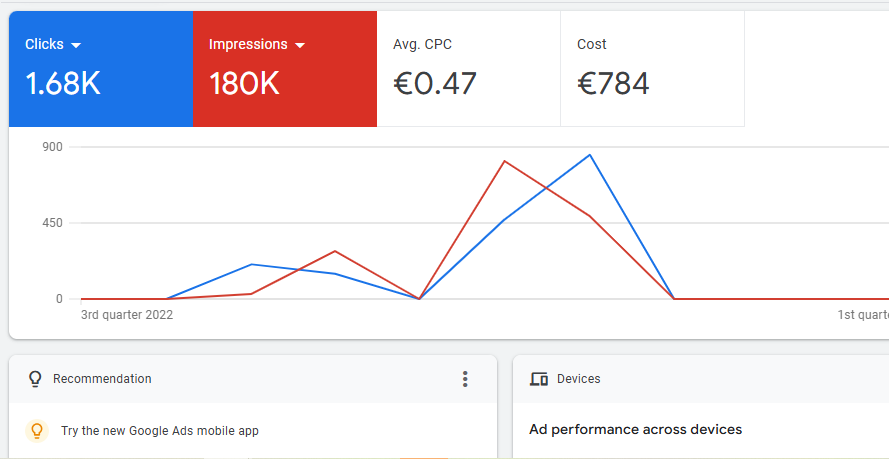Click the €784 cost value
The image size is (889, 459).
[613, 83]
